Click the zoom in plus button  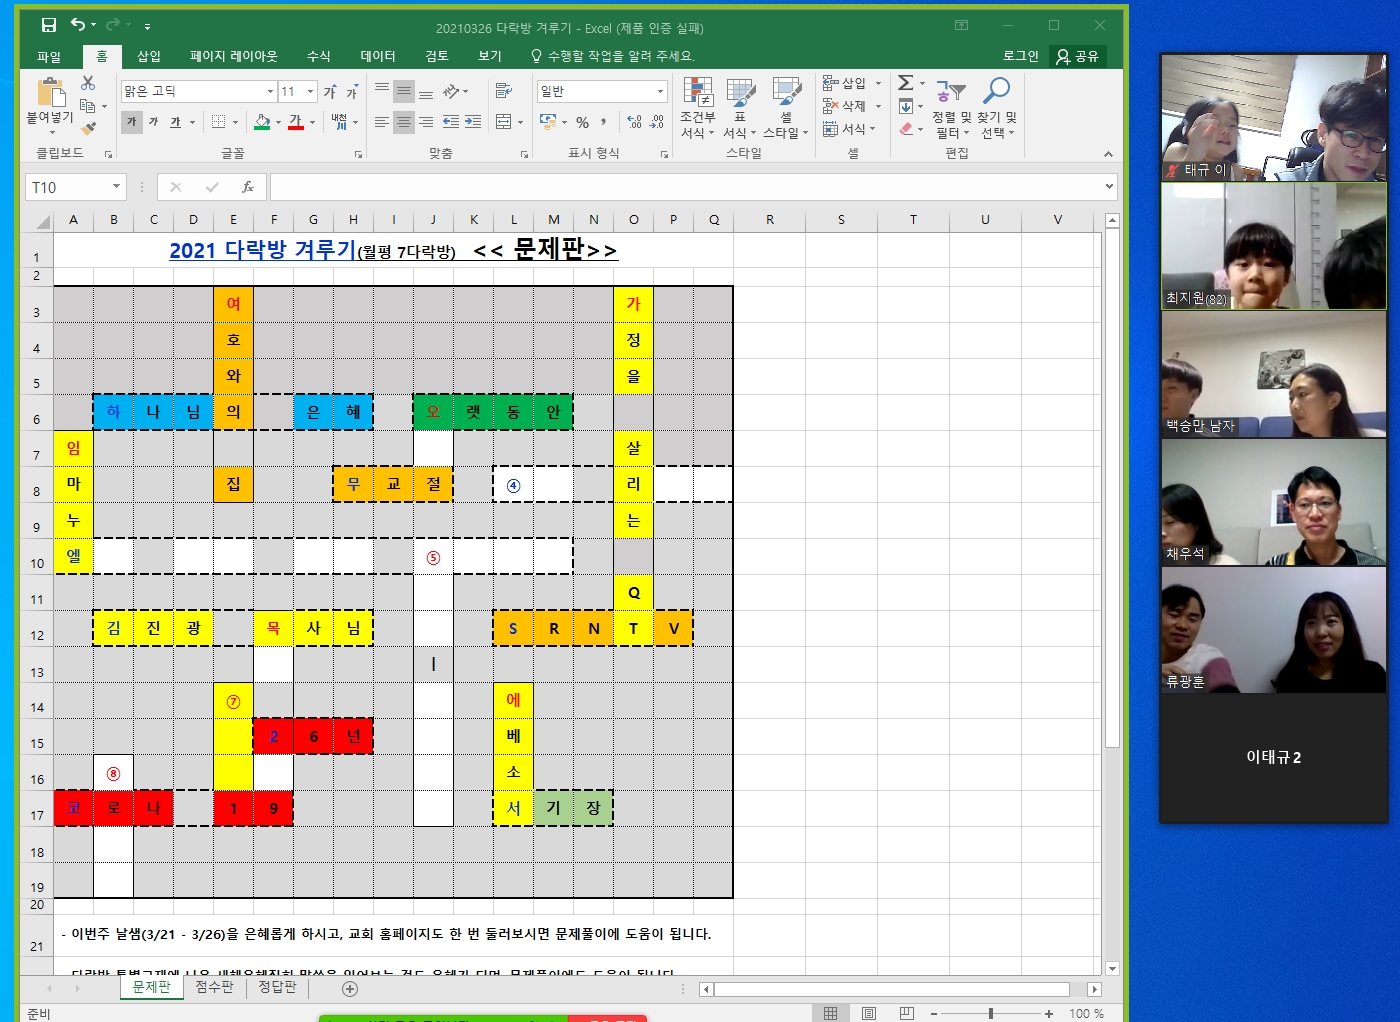tap(1049, 1013)
